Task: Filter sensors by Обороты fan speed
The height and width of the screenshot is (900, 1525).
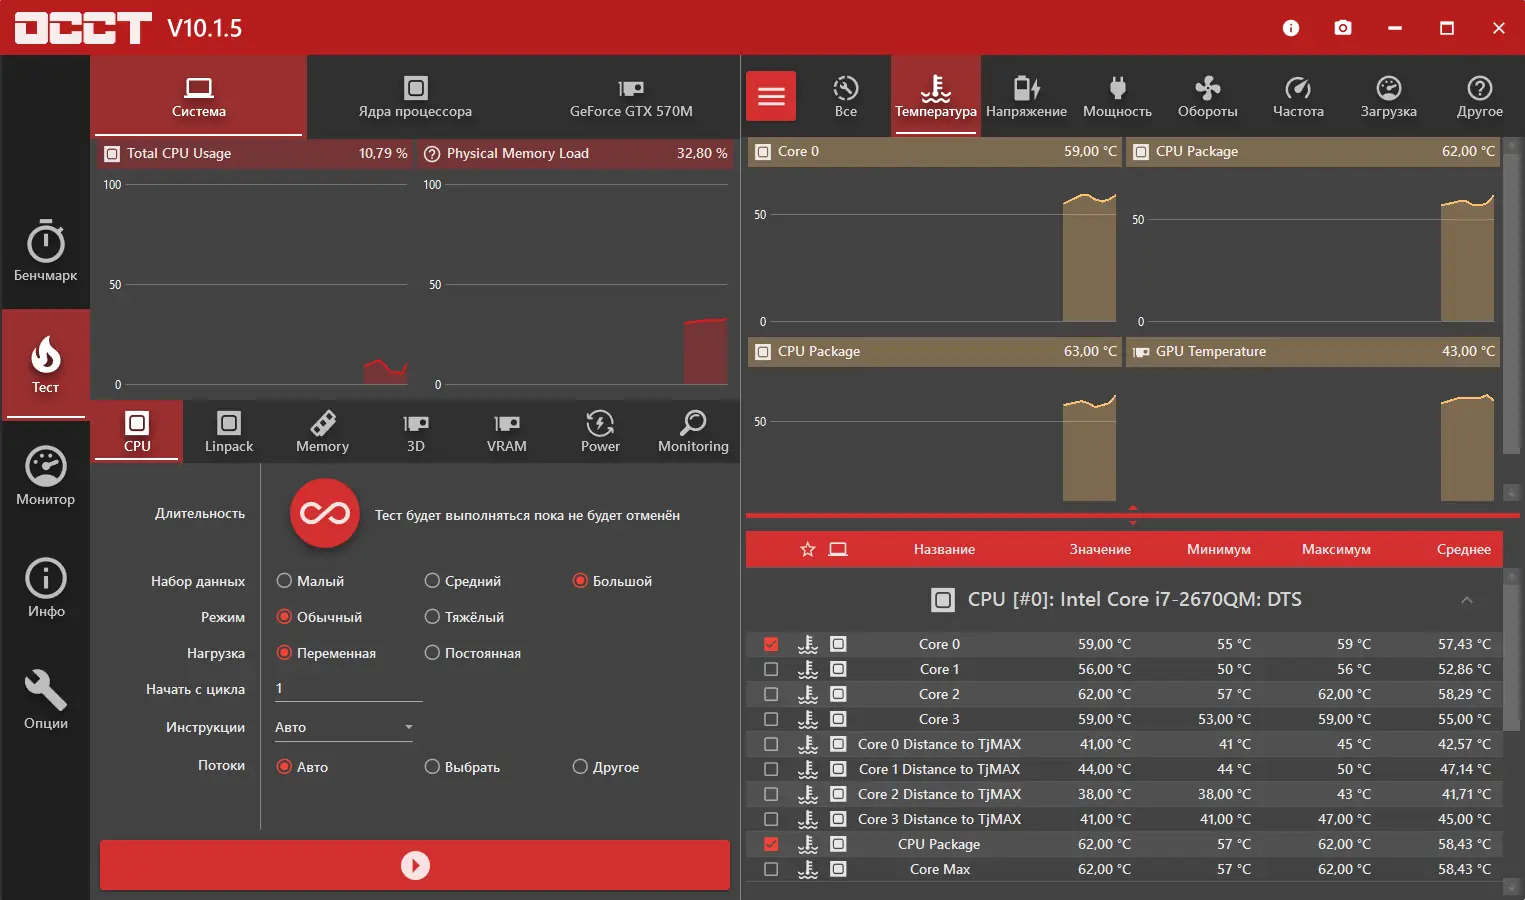Action: pyautogui.click(x=1207, y=96)
